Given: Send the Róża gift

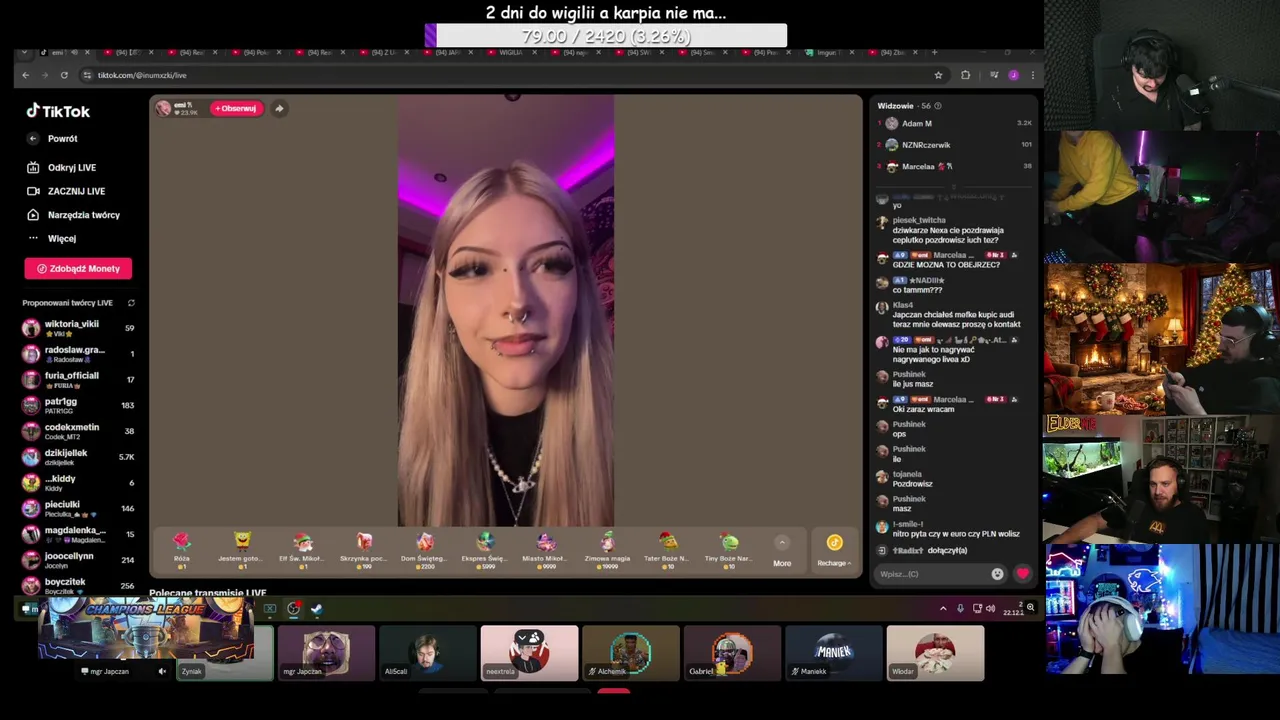Looking at the screenshot, I should [181, 550].
